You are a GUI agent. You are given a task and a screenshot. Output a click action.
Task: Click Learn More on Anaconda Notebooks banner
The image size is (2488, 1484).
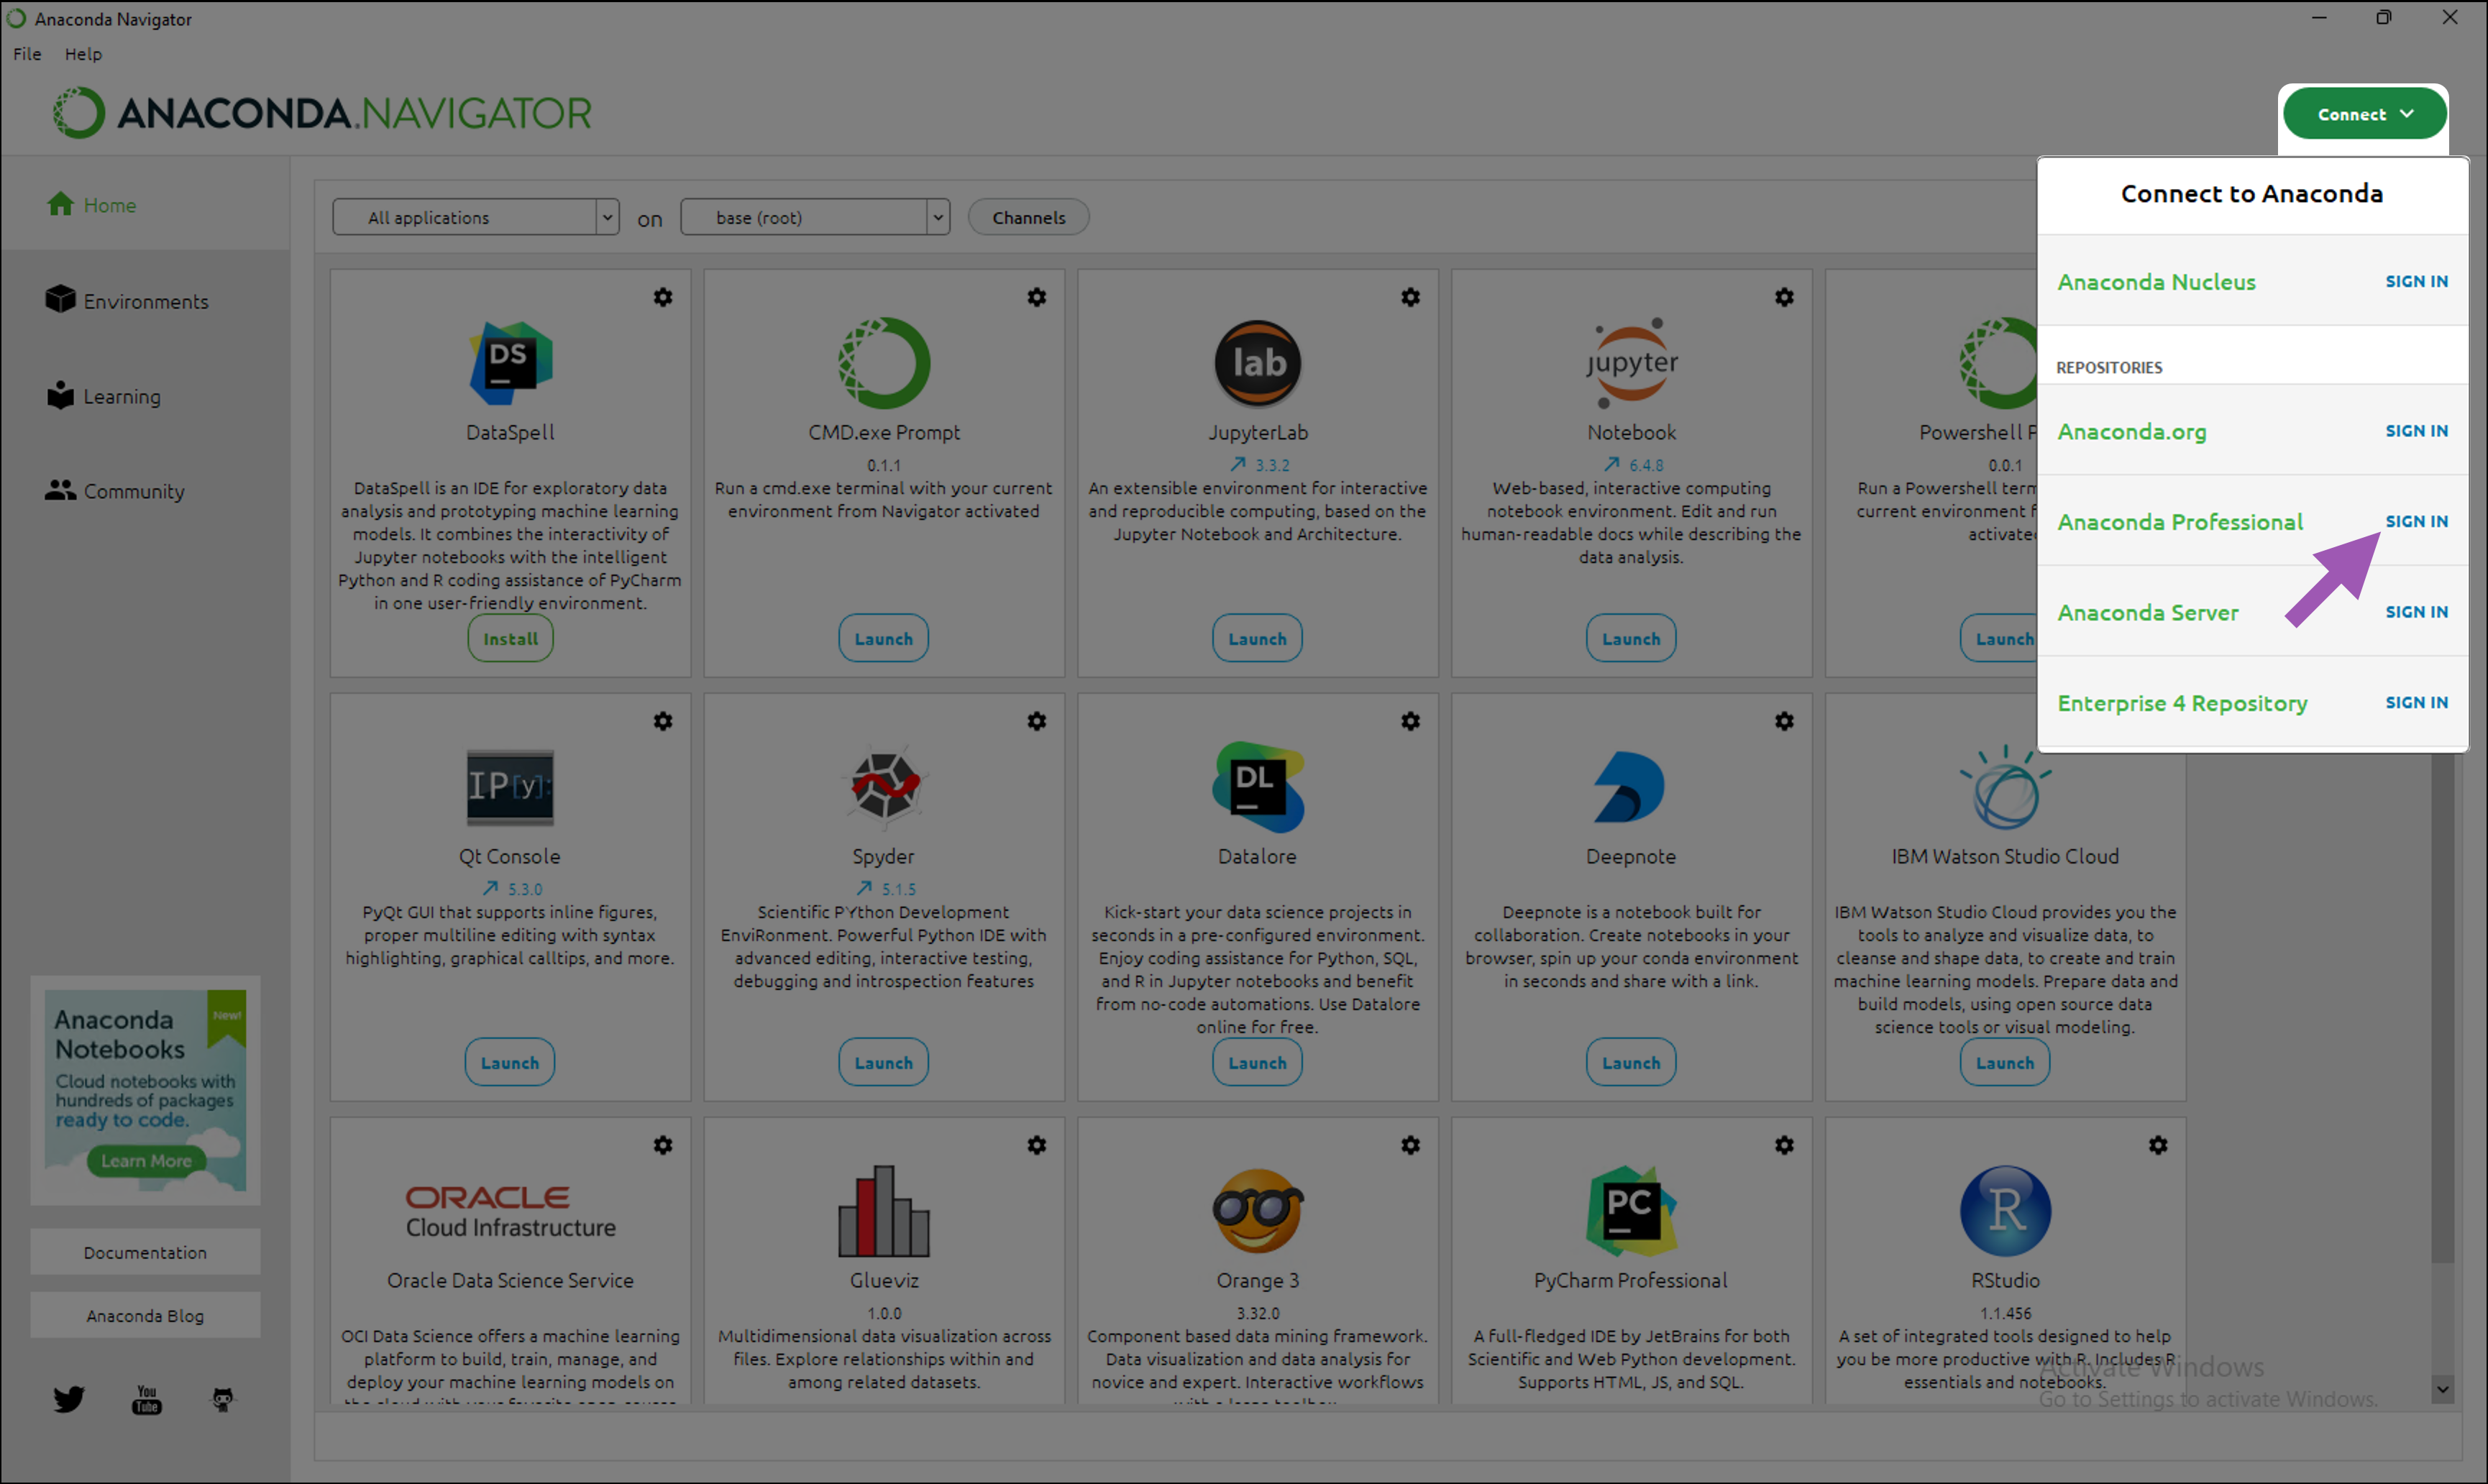pyautogui.click(x=146, y=1161)
